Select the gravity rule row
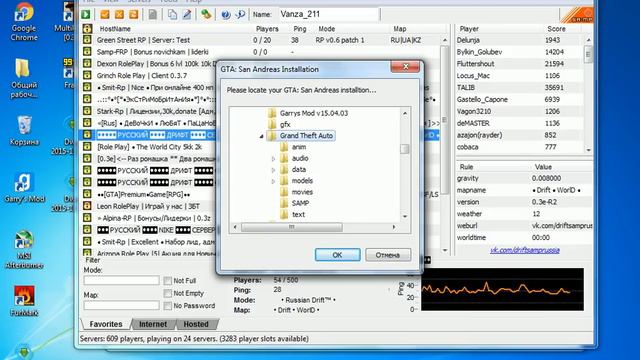The image size is (640, 360). pyautogui.click(x=524, y=178)
